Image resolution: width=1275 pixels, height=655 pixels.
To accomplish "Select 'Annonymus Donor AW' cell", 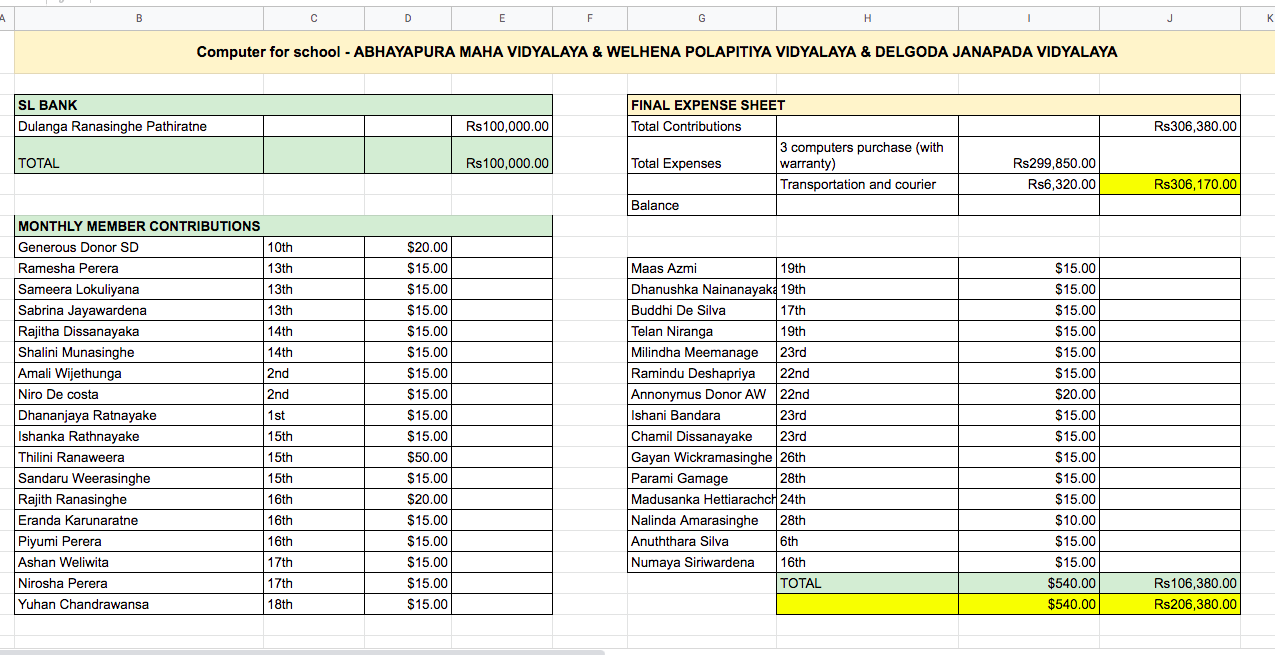I will pos(702,394).
